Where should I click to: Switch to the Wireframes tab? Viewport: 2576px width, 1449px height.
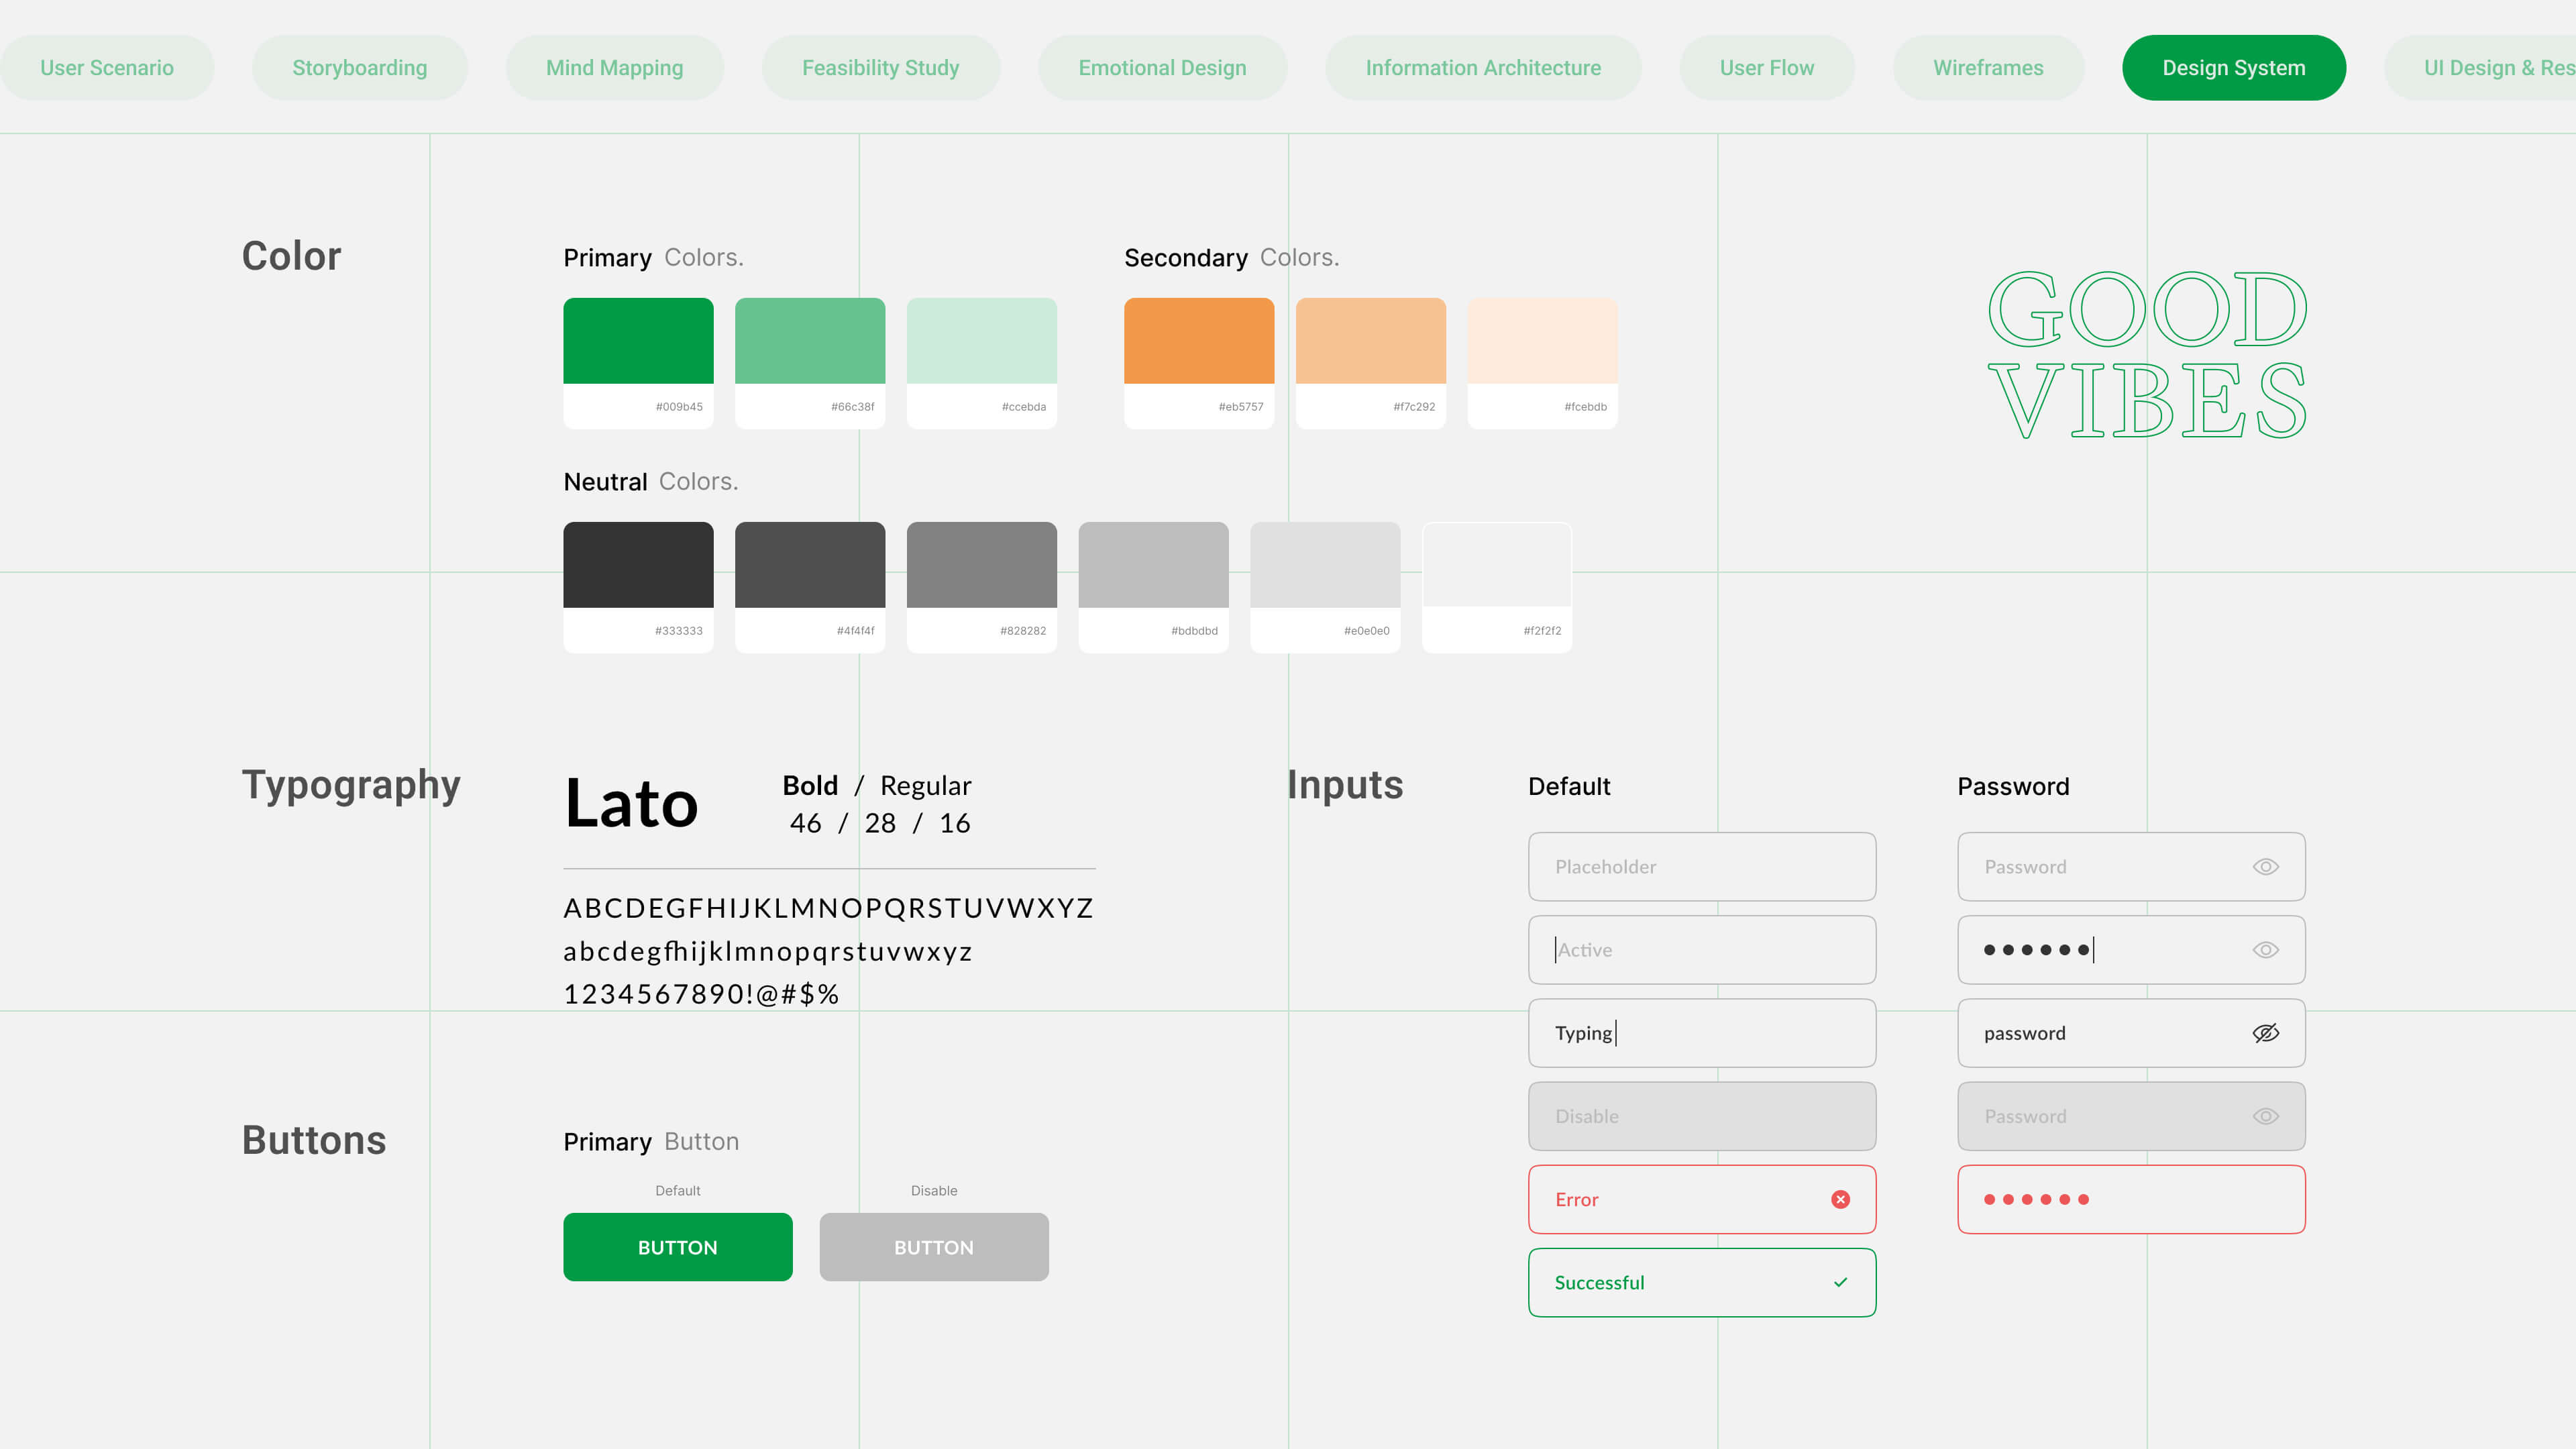tap(1988, 68)
